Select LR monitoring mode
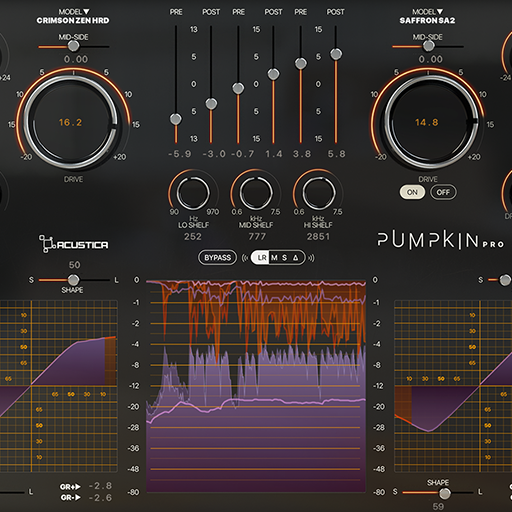 [262, 258]
